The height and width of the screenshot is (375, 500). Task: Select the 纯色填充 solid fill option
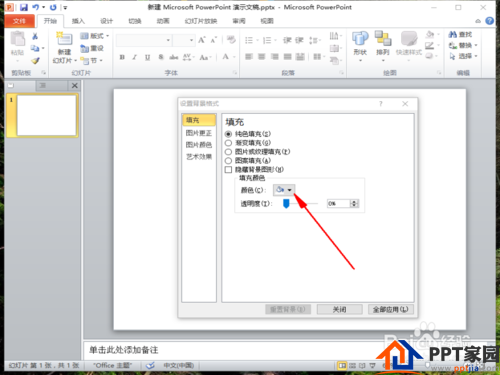[248, 134]
